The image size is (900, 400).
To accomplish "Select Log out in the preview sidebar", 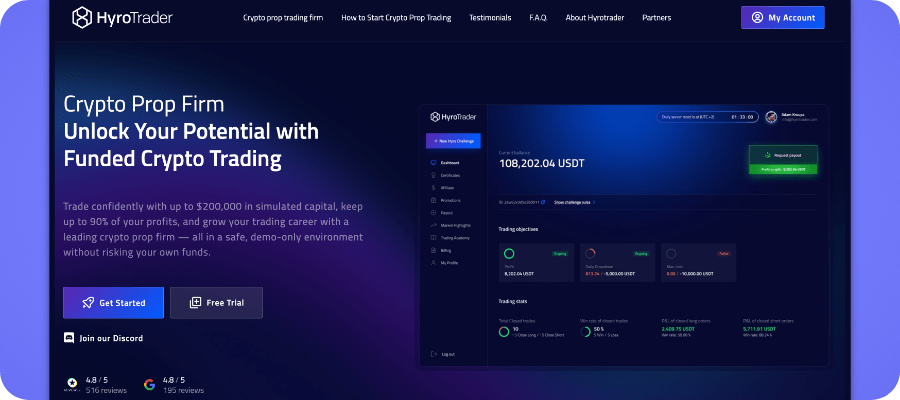I will click(446, 354).
